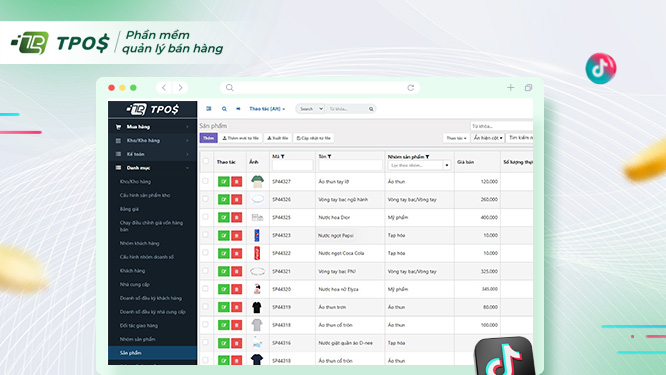Image resolution: width=666 pixels, height=375 pixels.
Task: Edit product SP44321 Vòng tay bạc PNJ
Action: click(223, 271)
